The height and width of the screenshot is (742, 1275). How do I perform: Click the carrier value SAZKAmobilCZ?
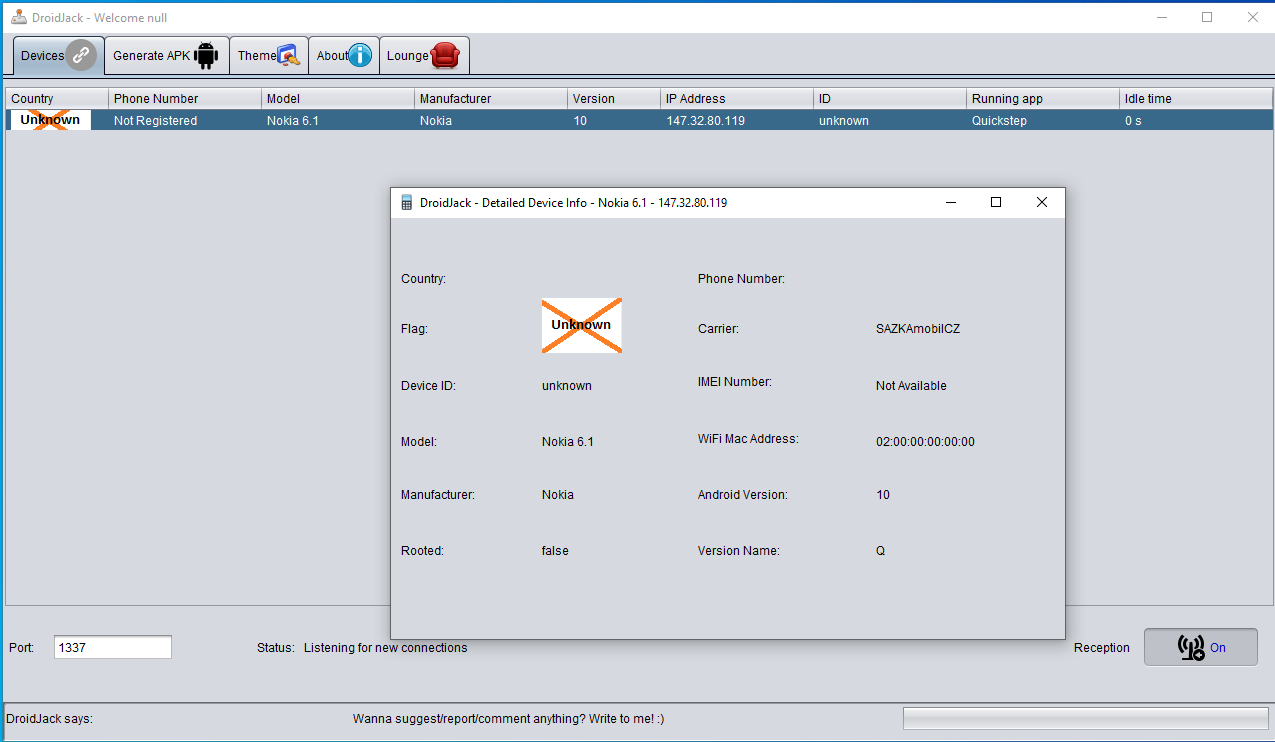(x=918, y=328)
